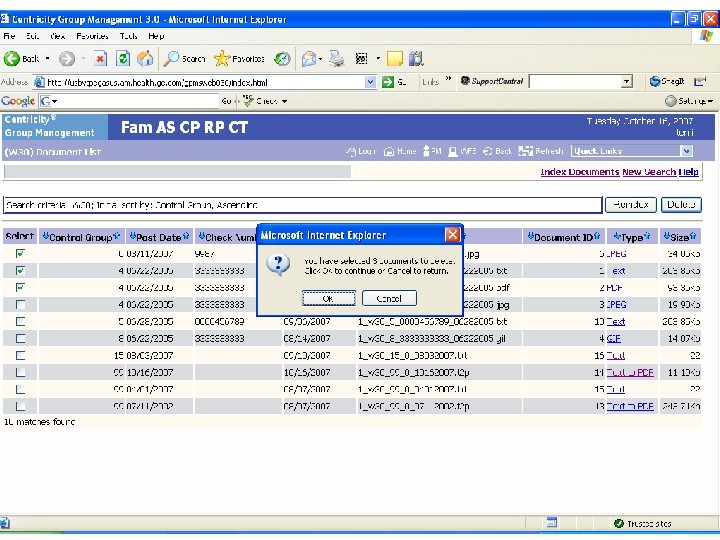Screen dimensions: 720x540
Task: Open the Index Documents link
Action: [579, 172]
